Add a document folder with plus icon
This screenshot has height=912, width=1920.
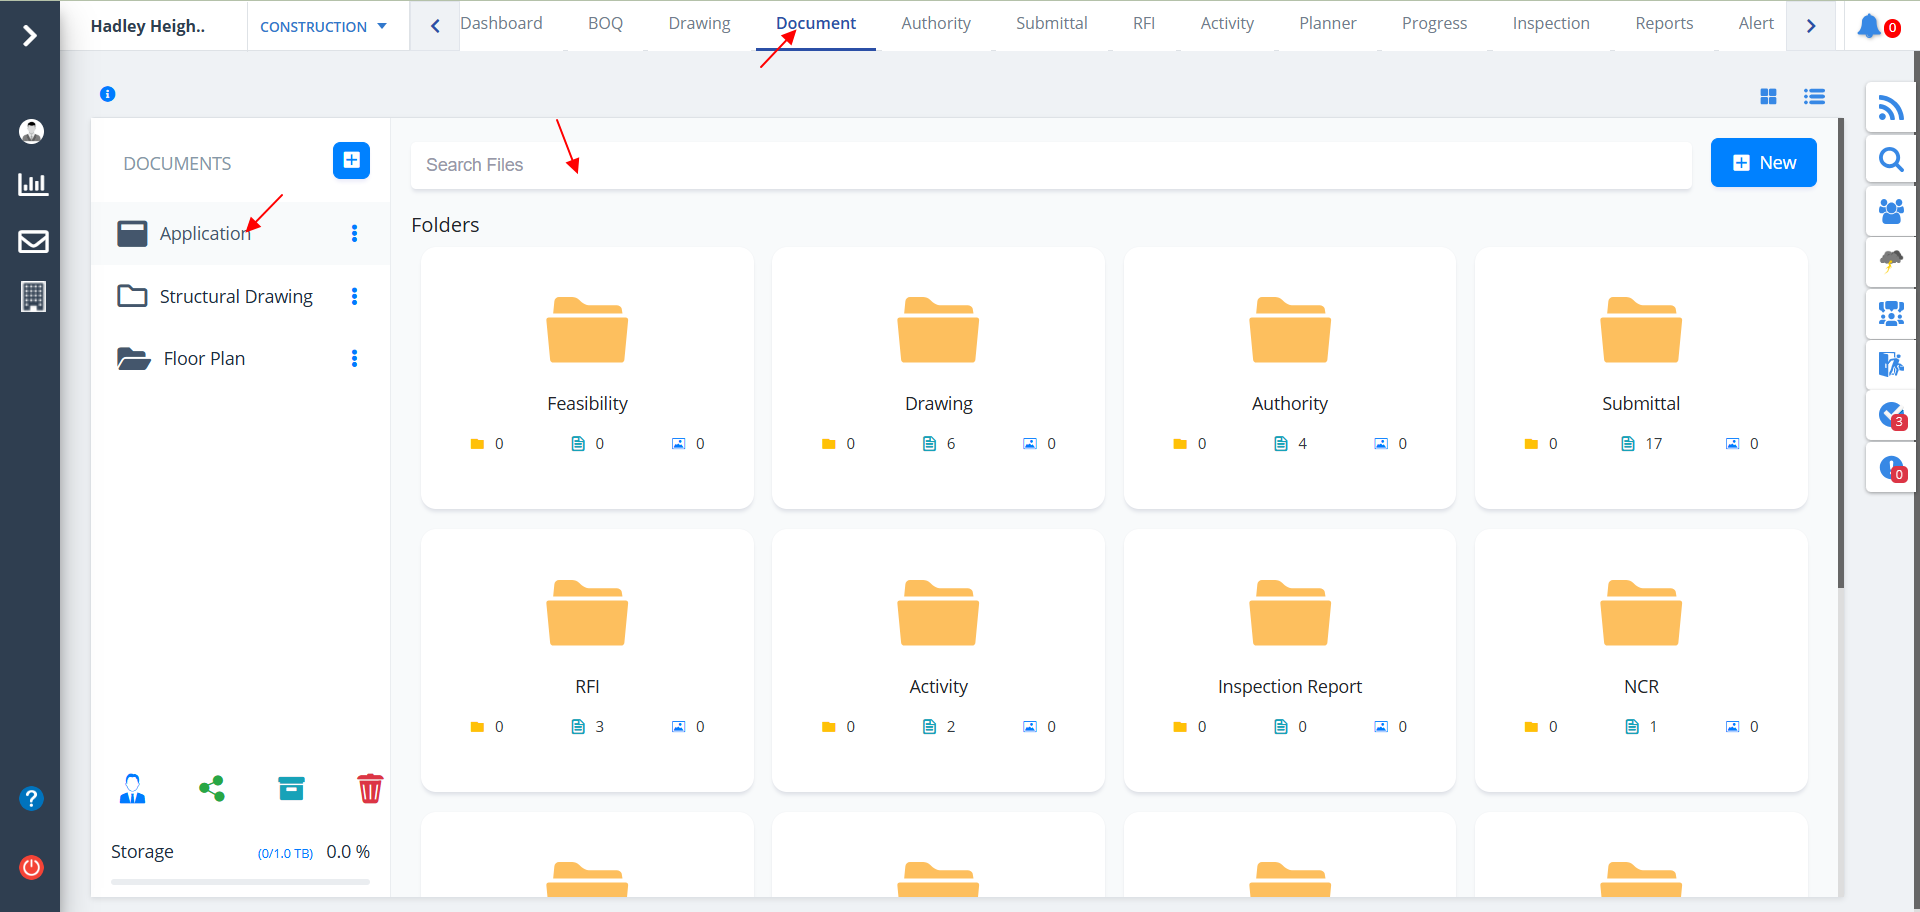click(351, 161)
